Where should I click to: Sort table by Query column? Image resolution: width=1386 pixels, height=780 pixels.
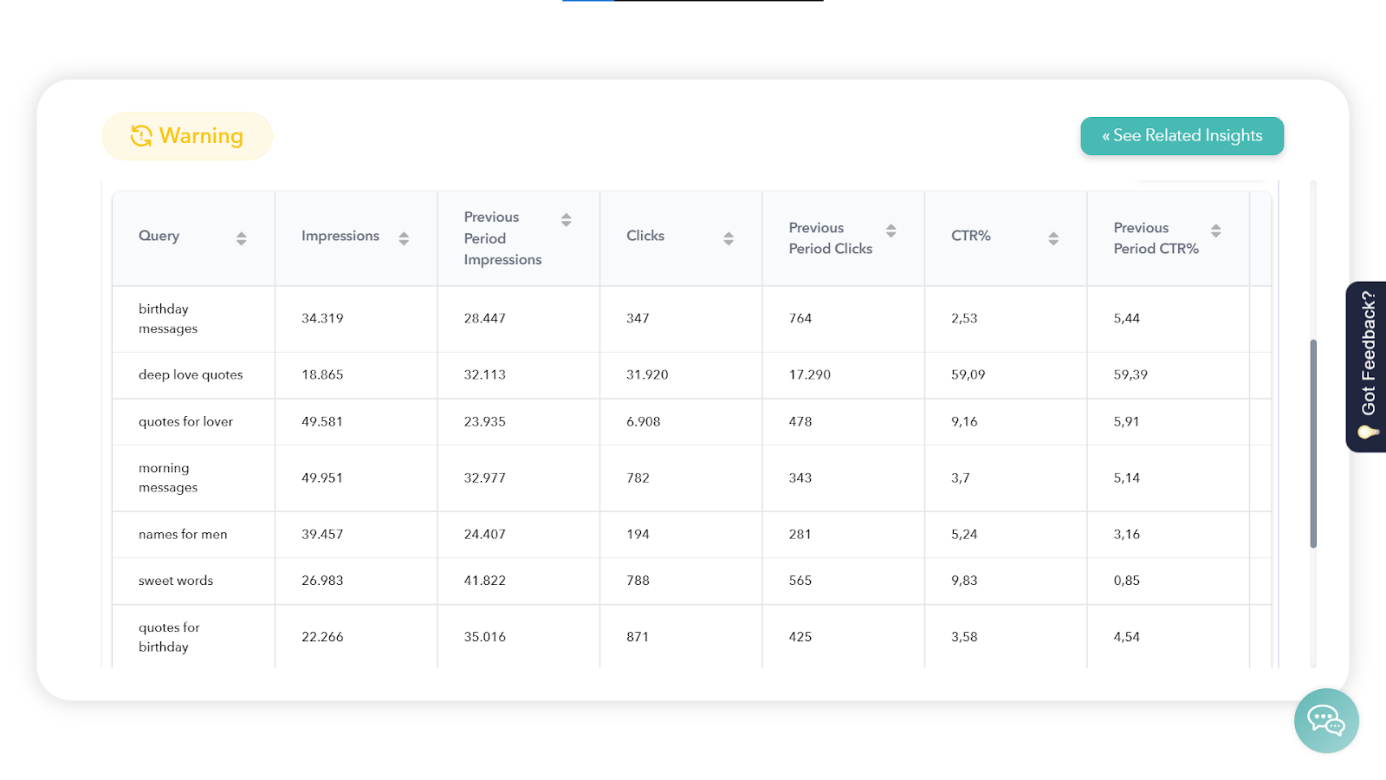pos(241,238)
